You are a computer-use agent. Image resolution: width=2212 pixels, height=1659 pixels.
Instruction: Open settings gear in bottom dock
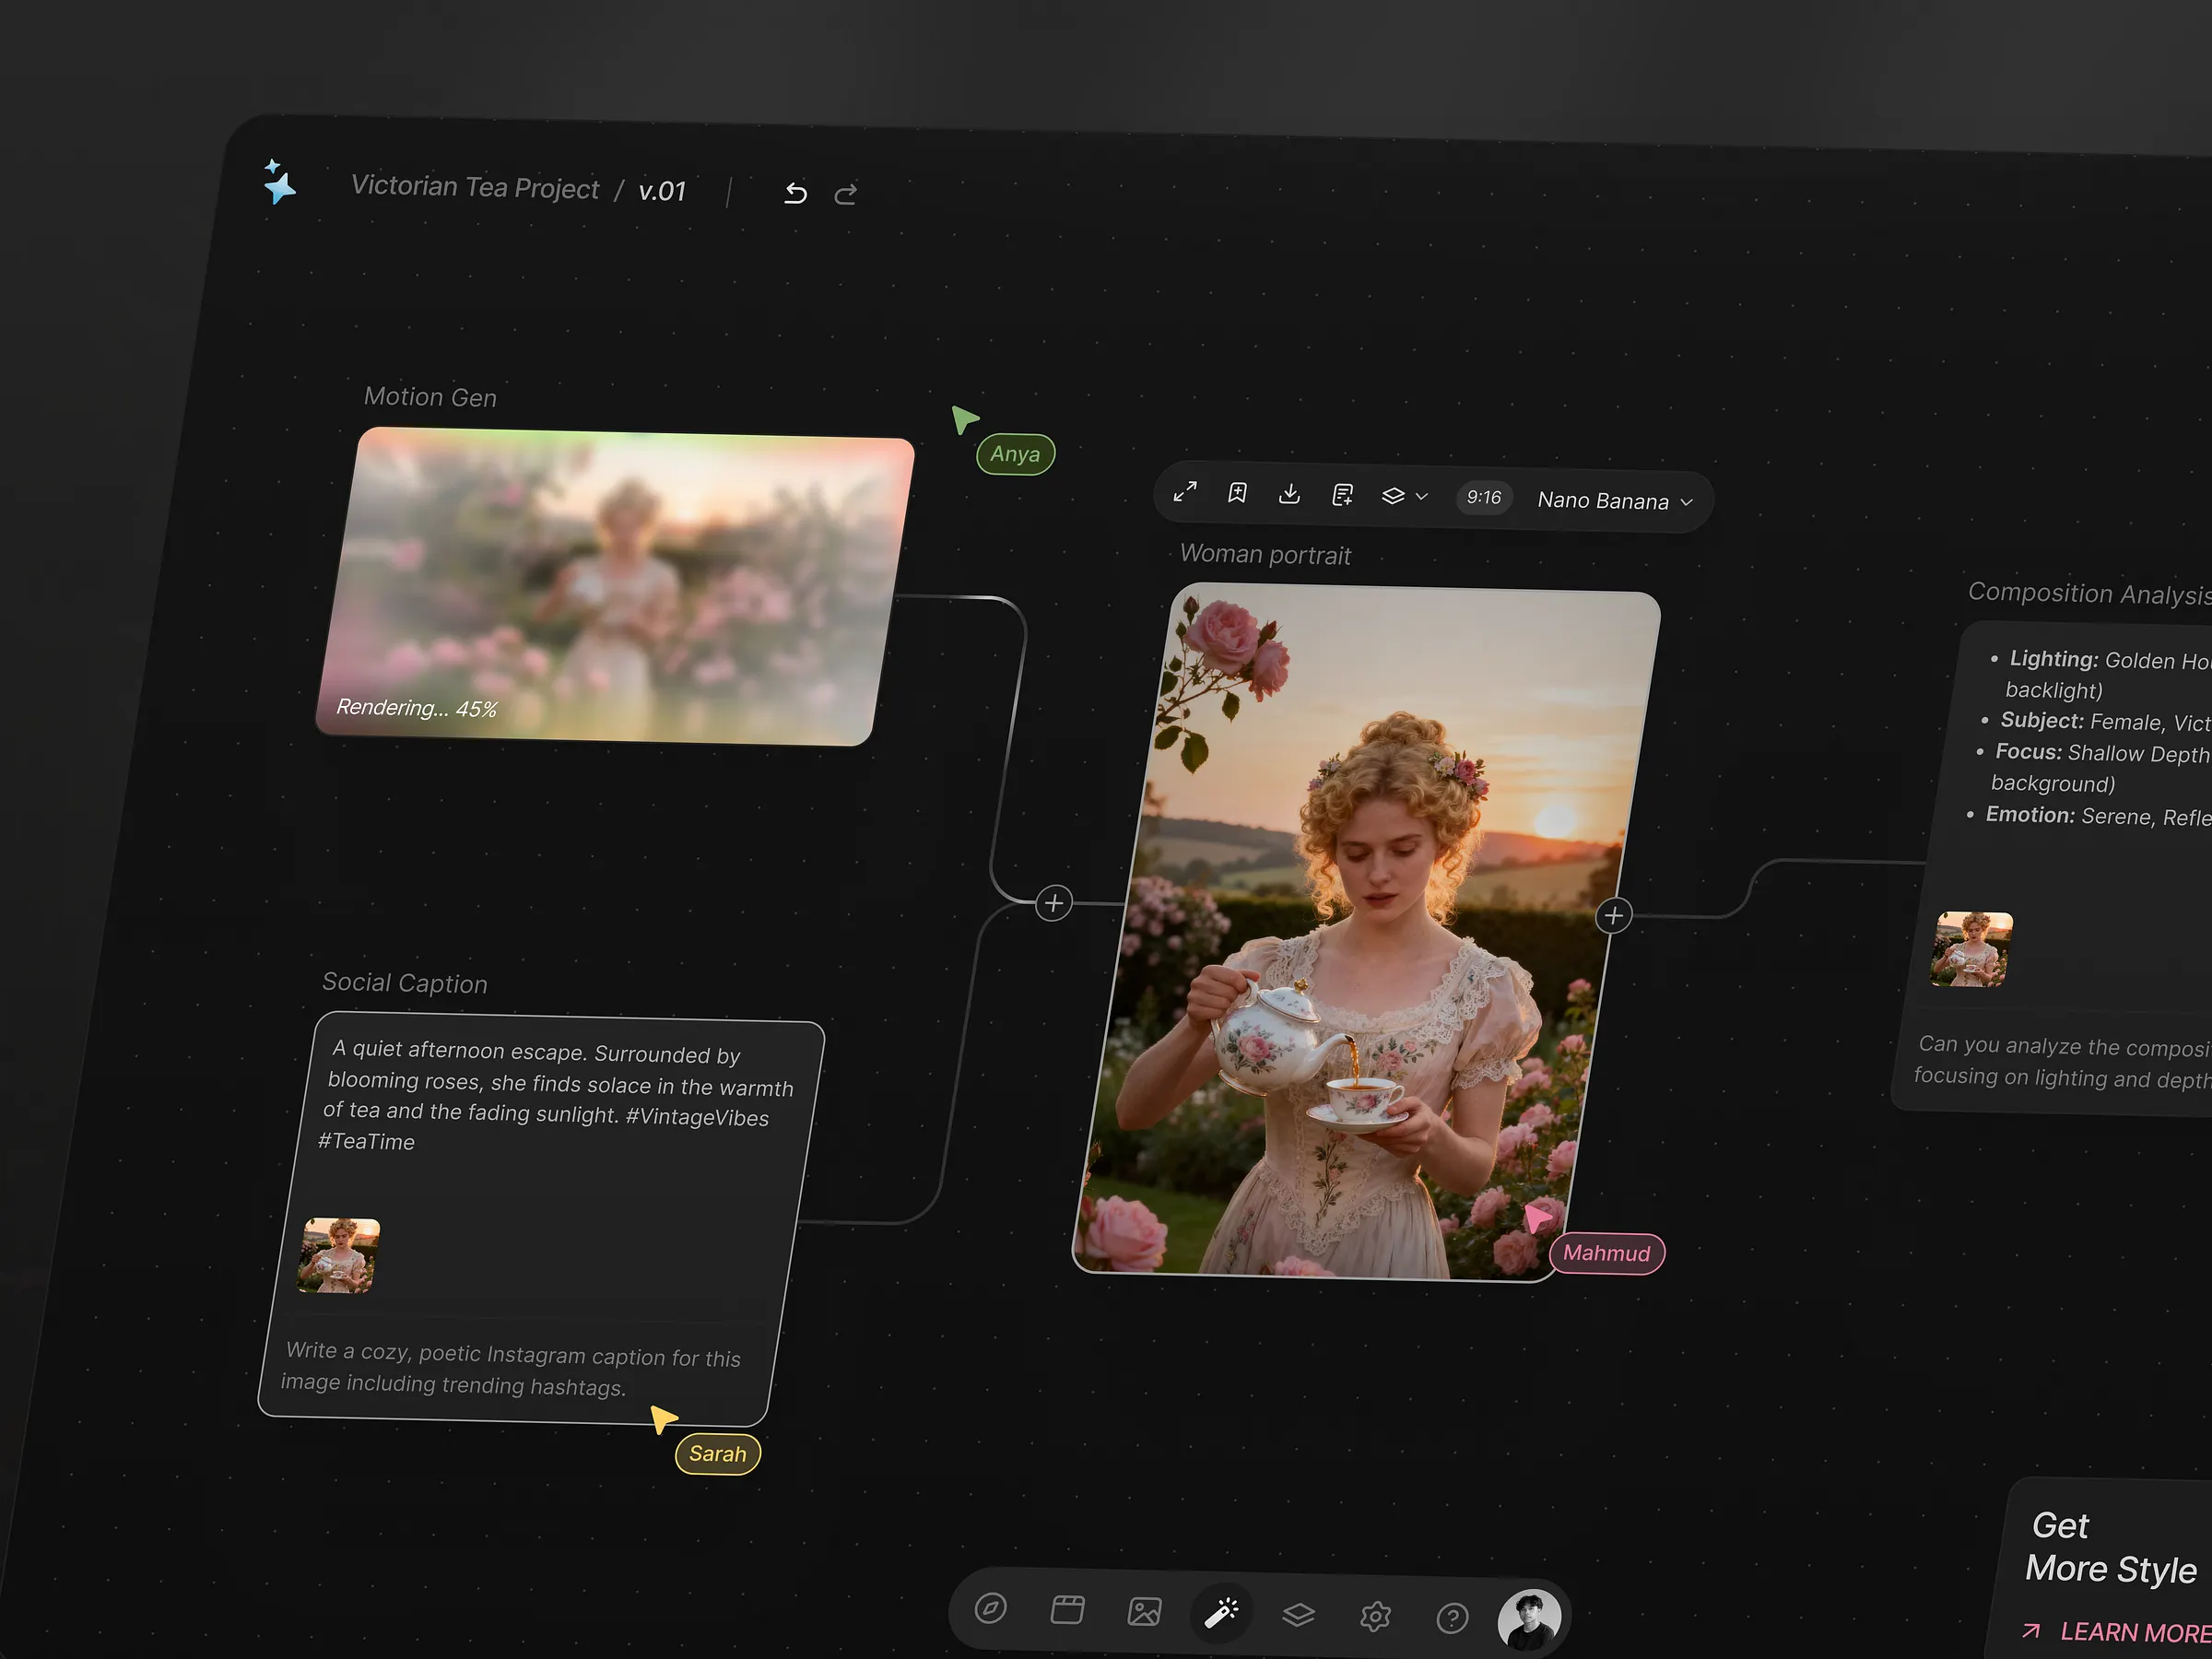tap(1375, 1616)
